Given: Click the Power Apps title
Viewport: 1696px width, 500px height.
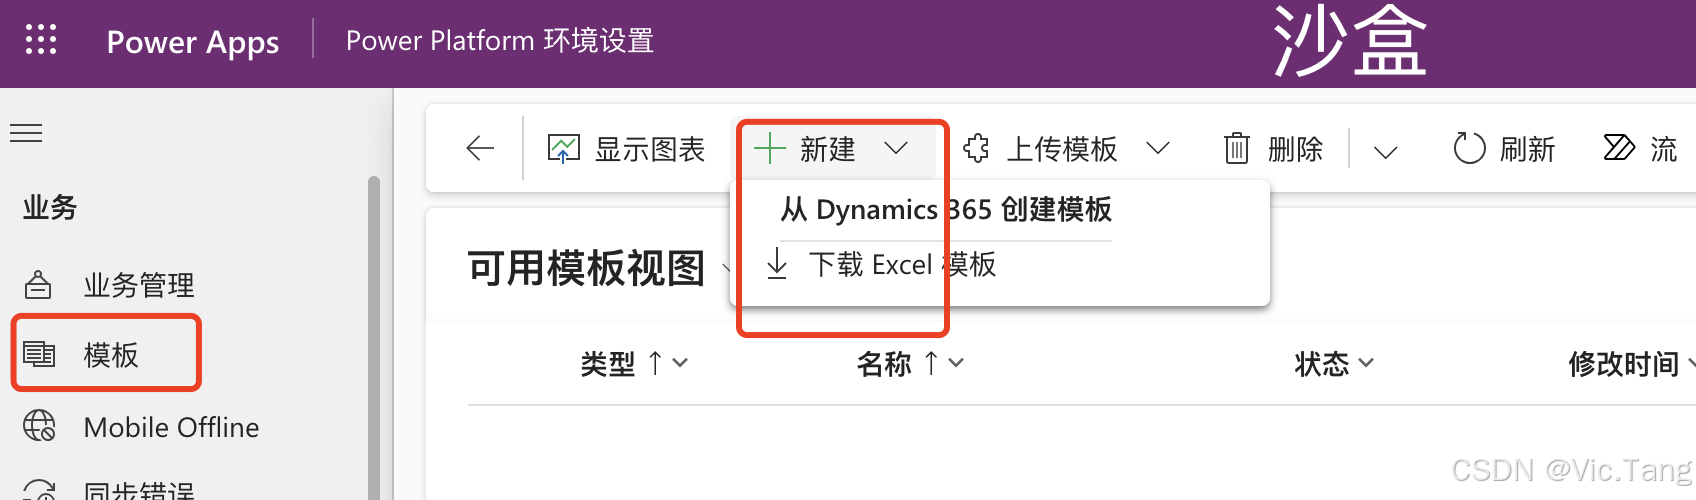Looking at the screenshot, I should click(x=193, y=42).
